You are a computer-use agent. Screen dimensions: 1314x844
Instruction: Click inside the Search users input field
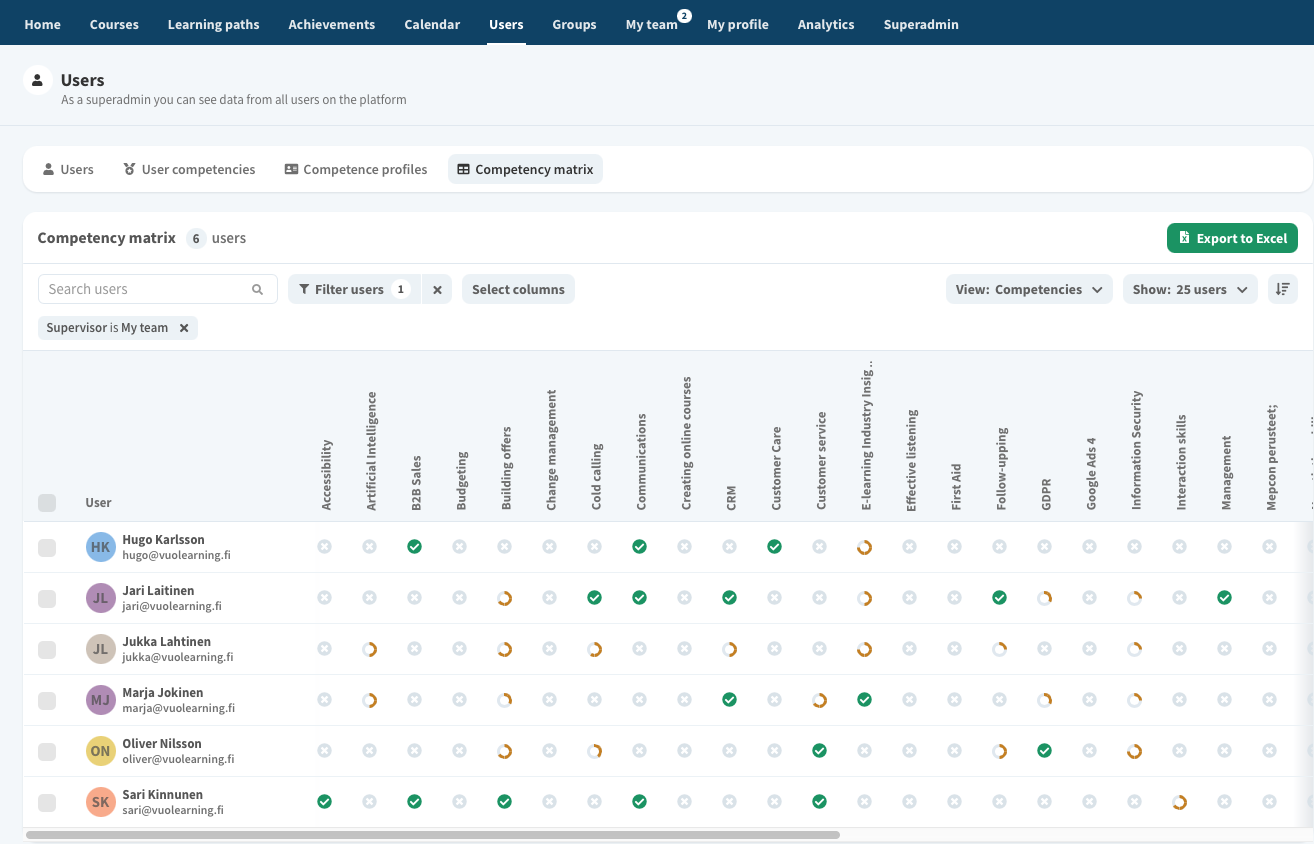(140, 288)
